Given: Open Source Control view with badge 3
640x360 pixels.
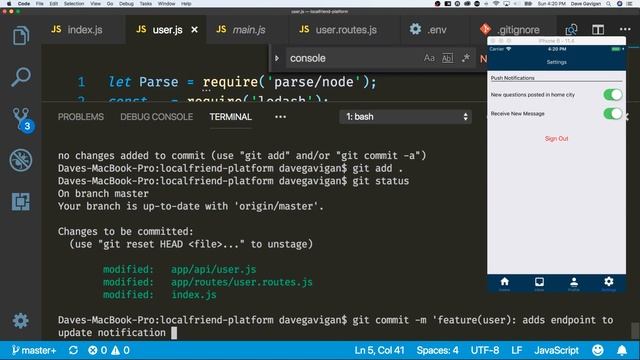Looking at the screenshot, I should (x=21, y=120).
